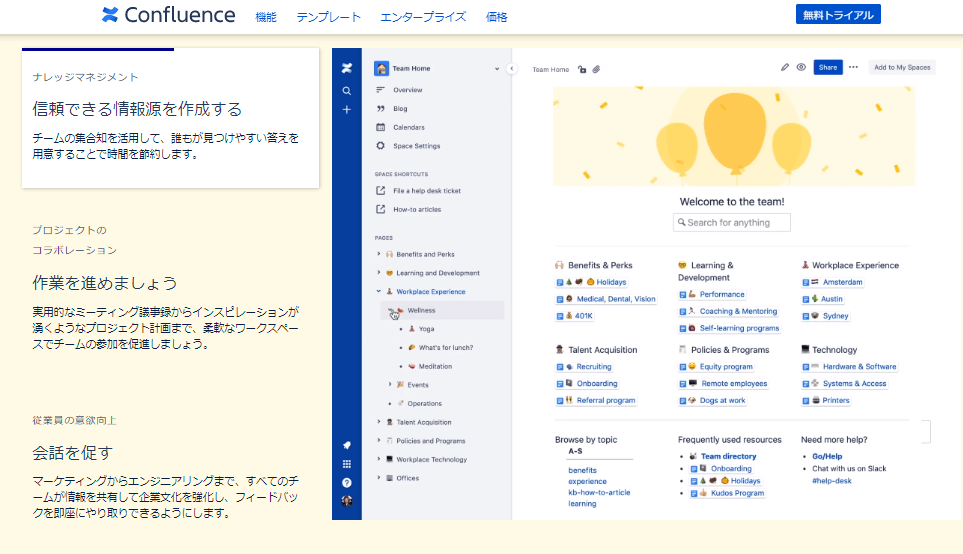Click Add to My Spaces button
The width and height of the screenshot is (963, 554).
(x=902, y=68)
